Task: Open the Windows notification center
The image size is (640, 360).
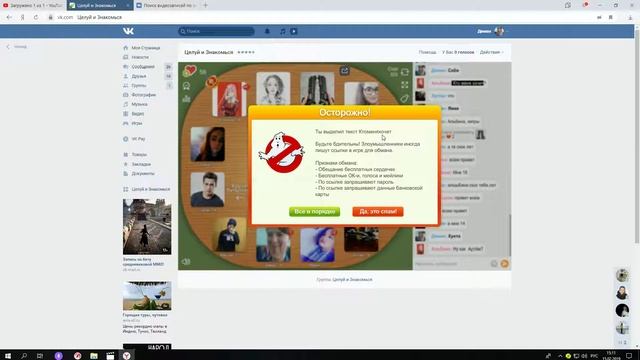Action: coord(629,356)
